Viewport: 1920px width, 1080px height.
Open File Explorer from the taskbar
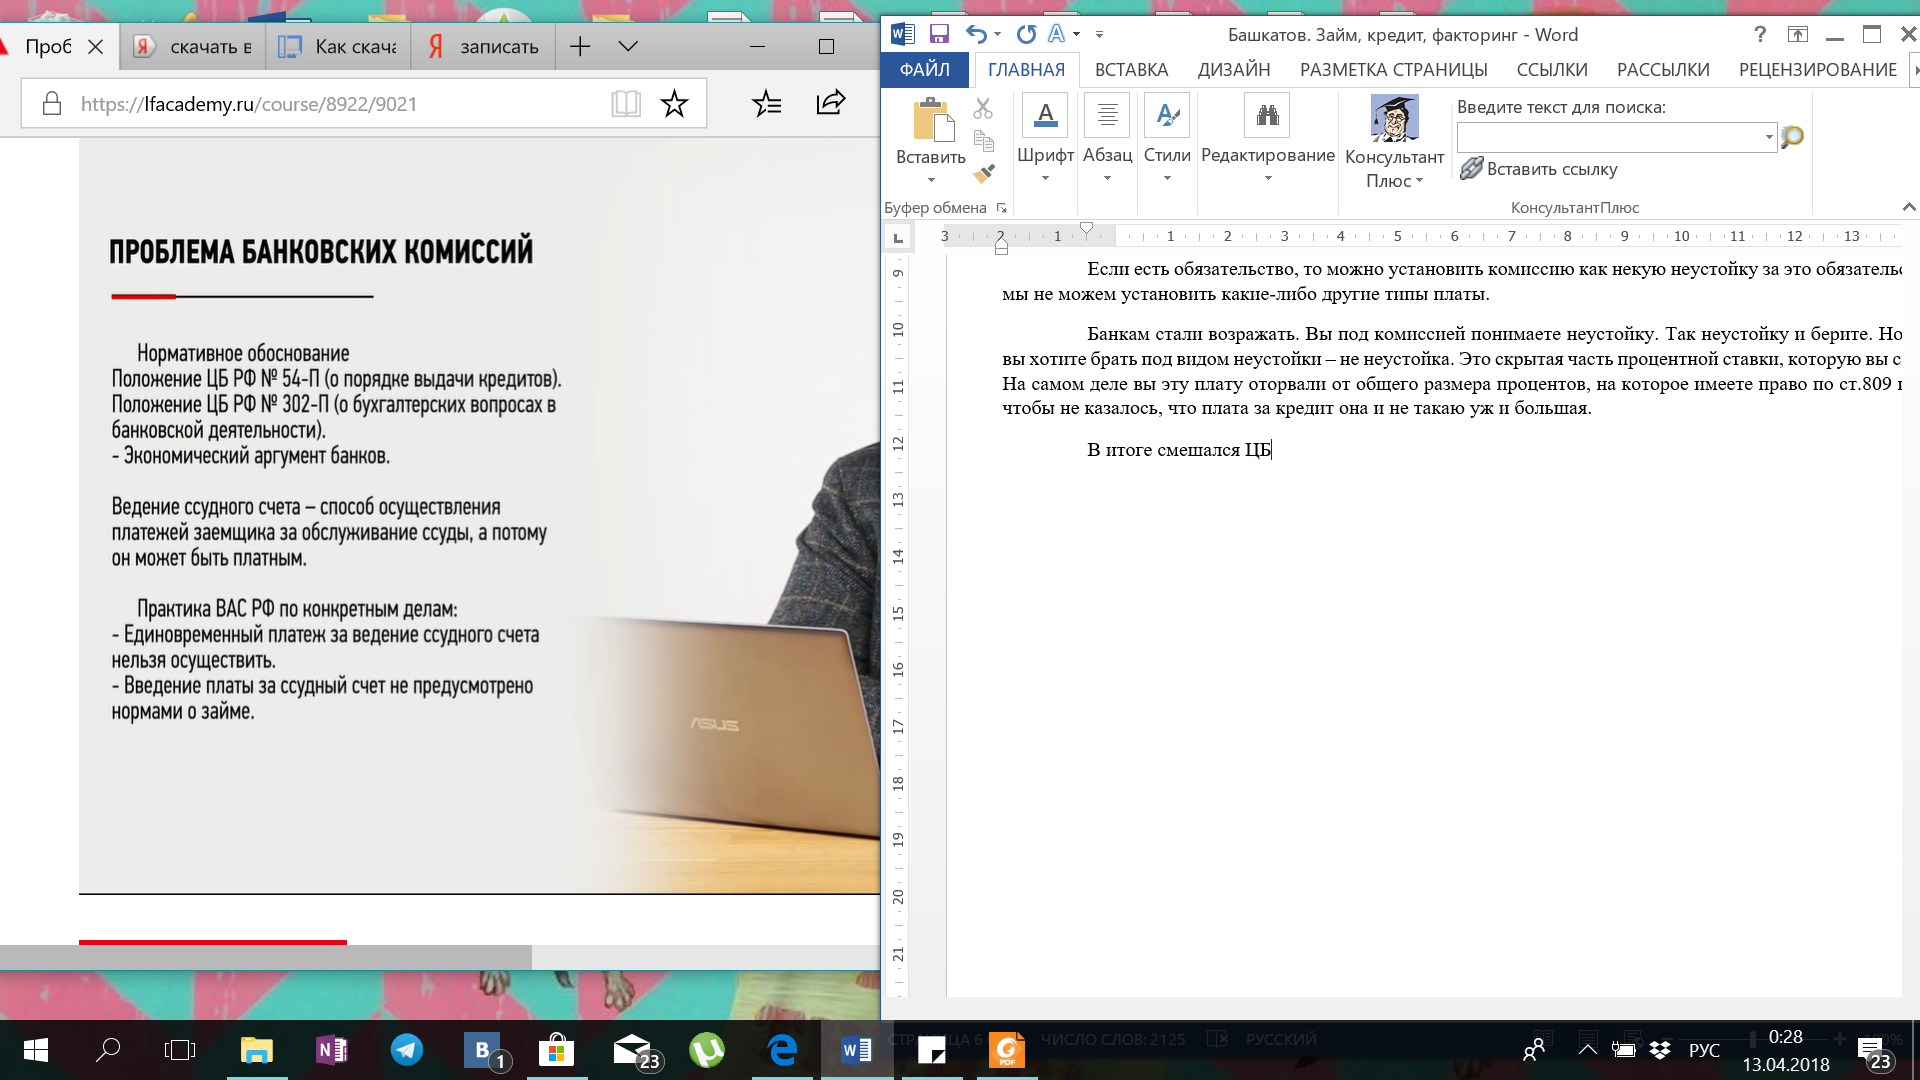pyautogui.click(x=257, y=1049)
